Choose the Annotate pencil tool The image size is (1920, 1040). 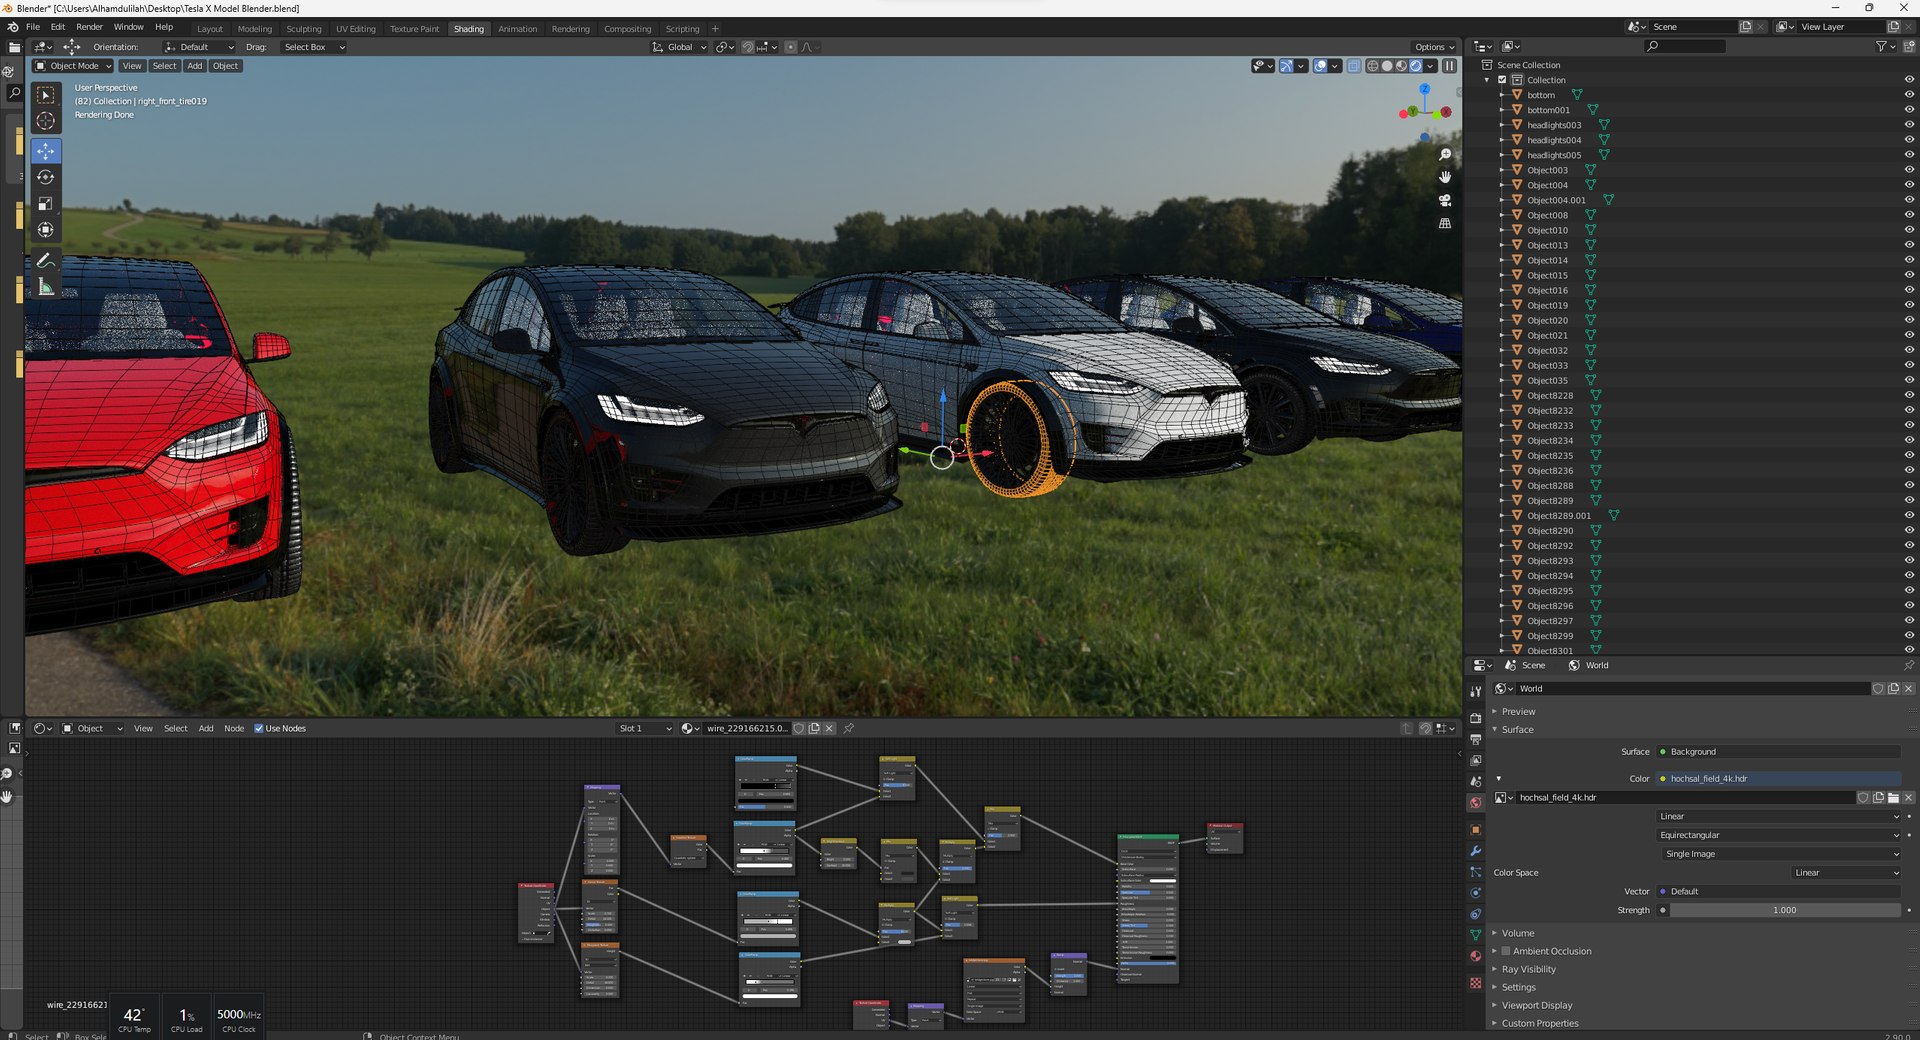point(46,260)
